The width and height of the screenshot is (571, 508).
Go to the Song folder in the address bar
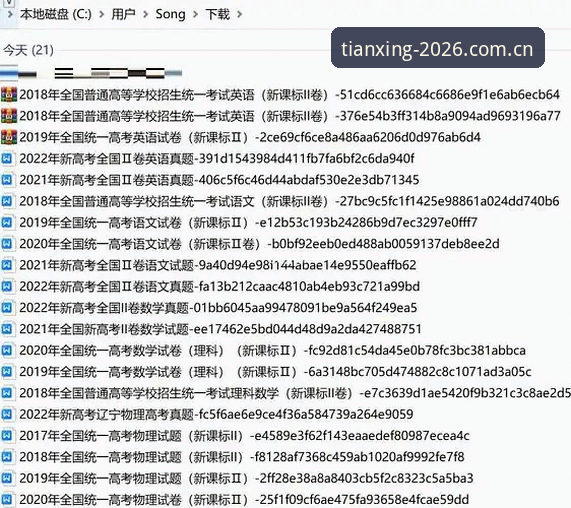pos(170,15)
